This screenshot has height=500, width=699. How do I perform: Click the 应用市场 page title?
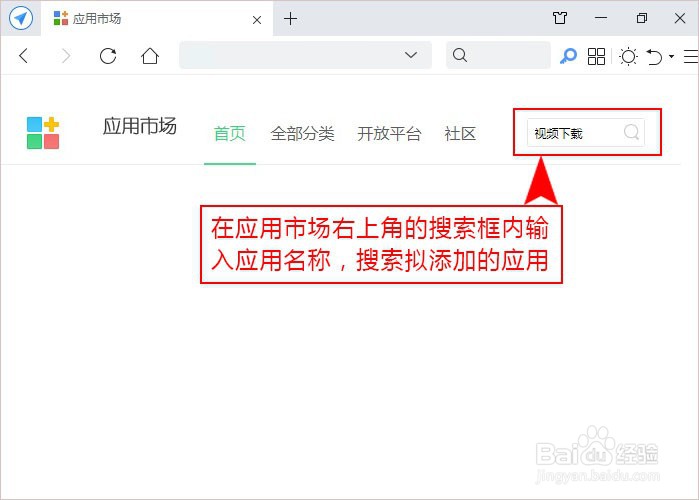(x=140, y=126)
